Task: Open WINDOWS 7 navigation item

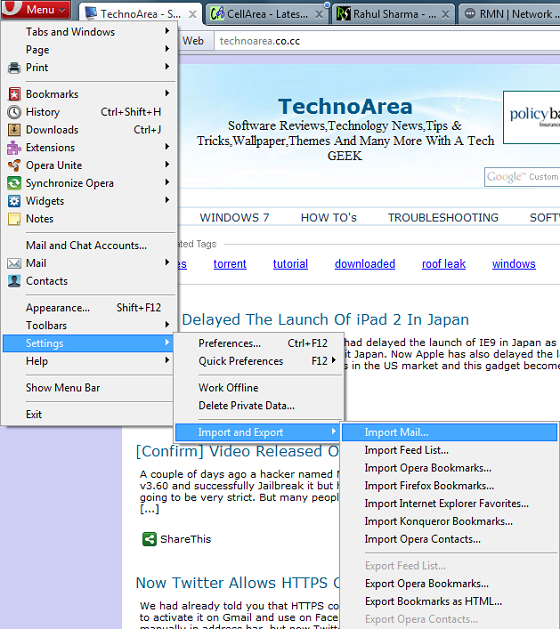Action: pyautogui.click(x=235, y=217)
